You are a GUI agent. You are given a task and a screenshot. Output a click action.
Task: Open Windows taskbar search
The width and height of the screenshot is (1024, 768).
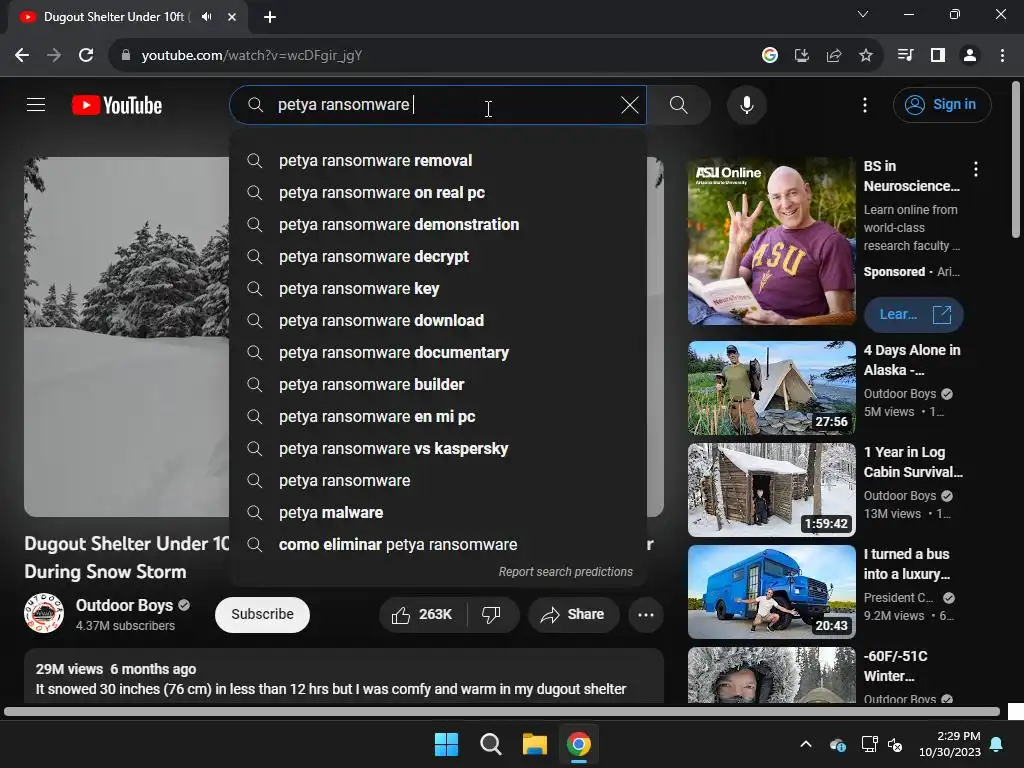[x=490, y=744]
